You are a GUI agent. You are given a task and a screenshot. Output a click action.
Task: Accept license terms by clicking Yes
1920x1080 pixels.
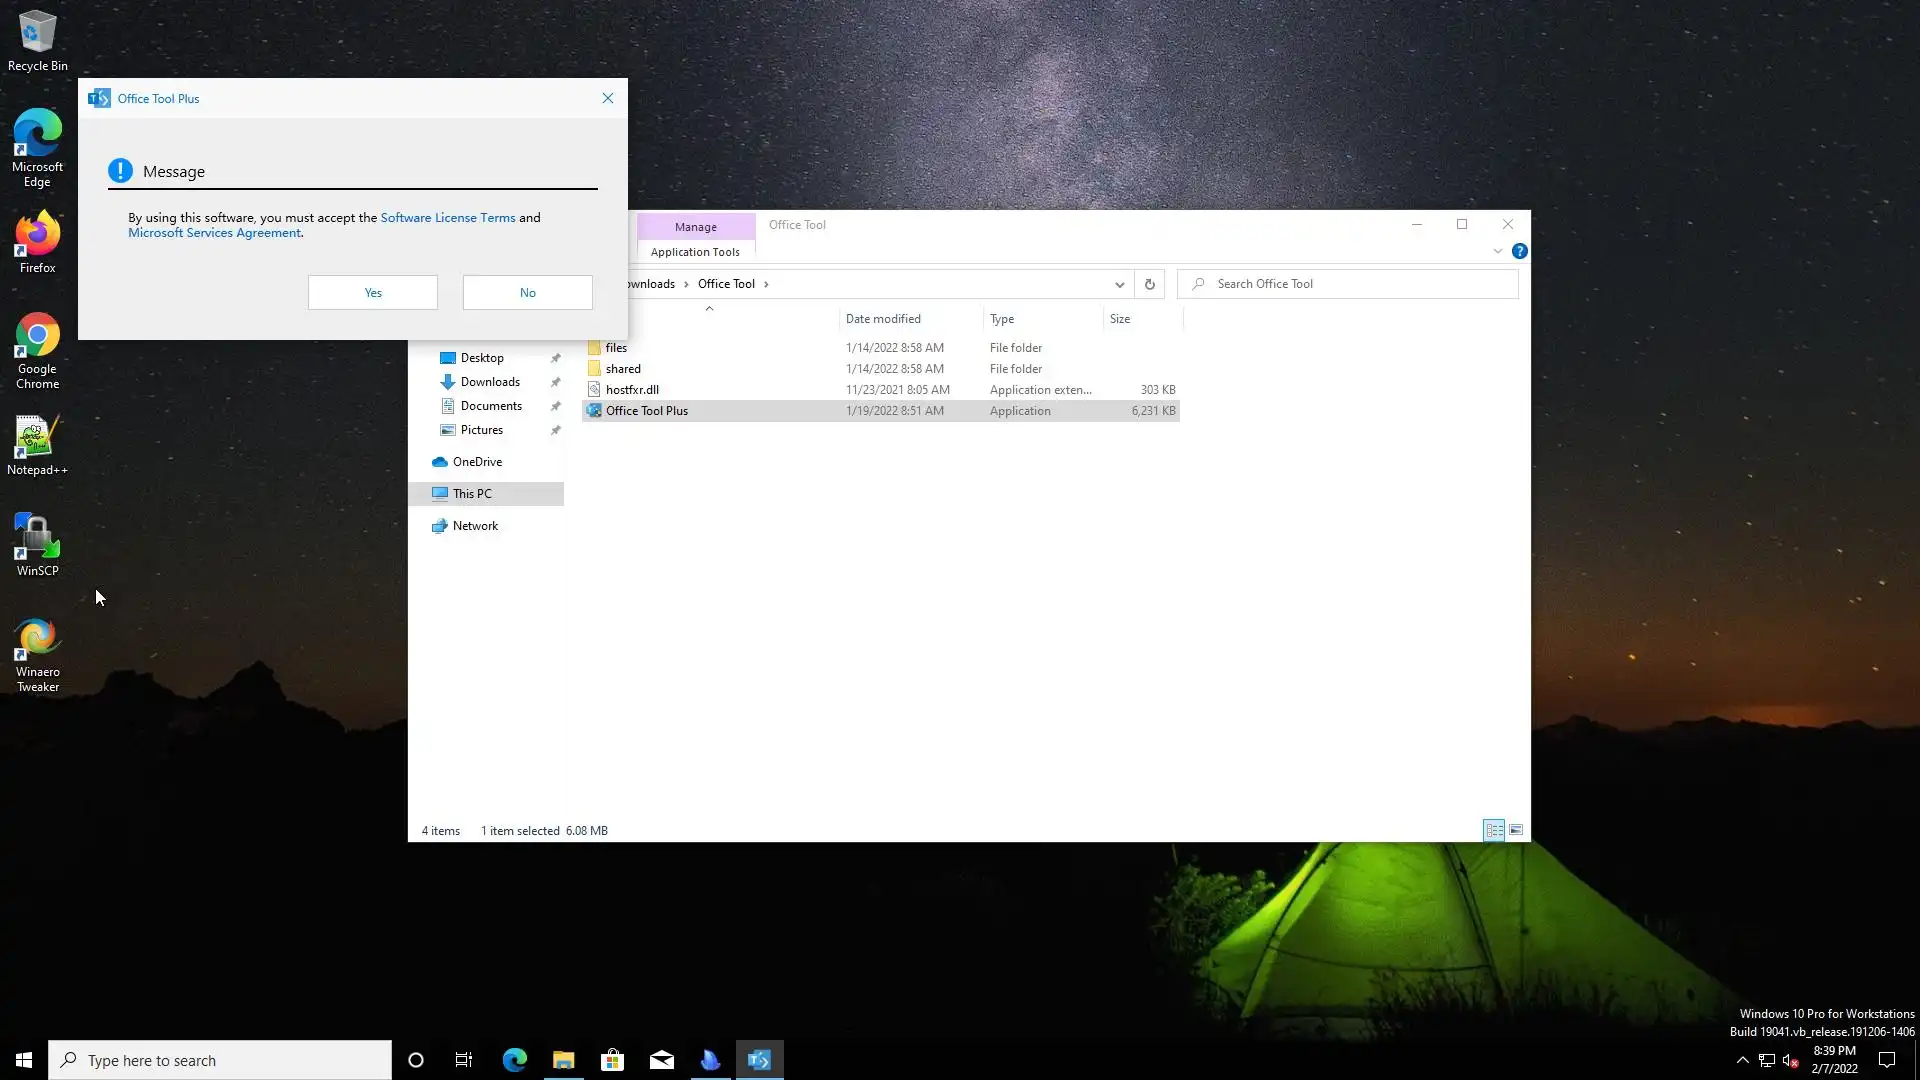(372, 292)
